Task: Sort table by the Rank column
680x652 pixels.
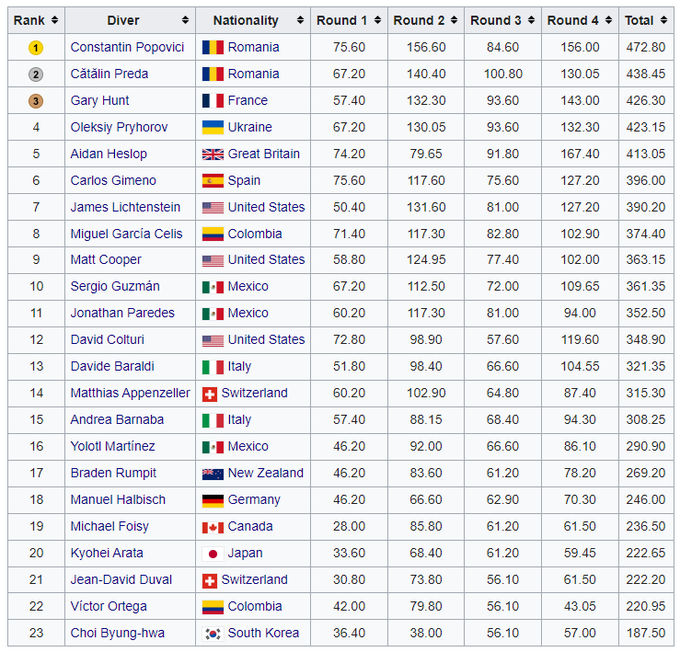Action: [x=35, y=20]
